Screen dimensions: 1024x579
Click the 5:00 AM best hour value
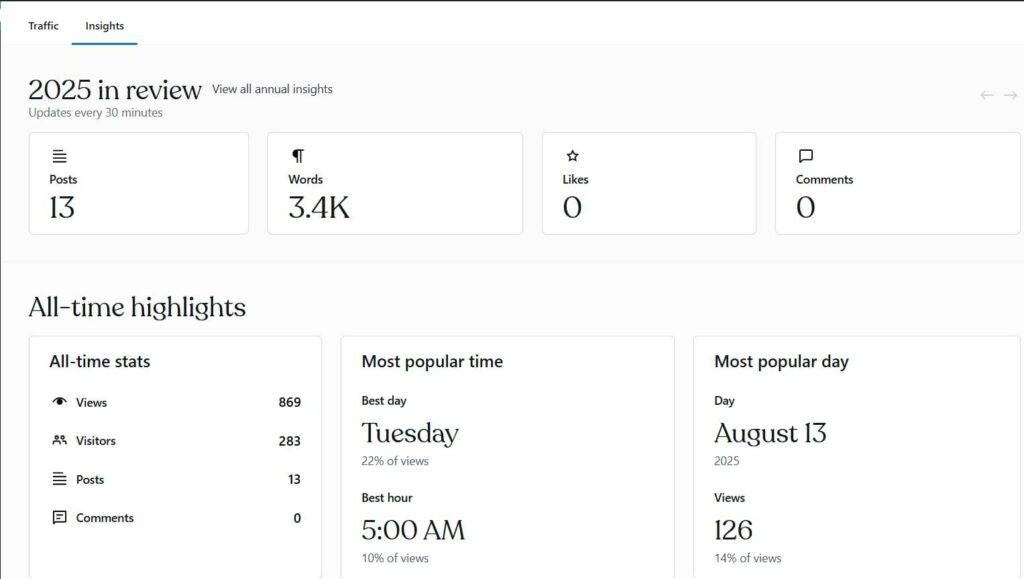[413, 529]
